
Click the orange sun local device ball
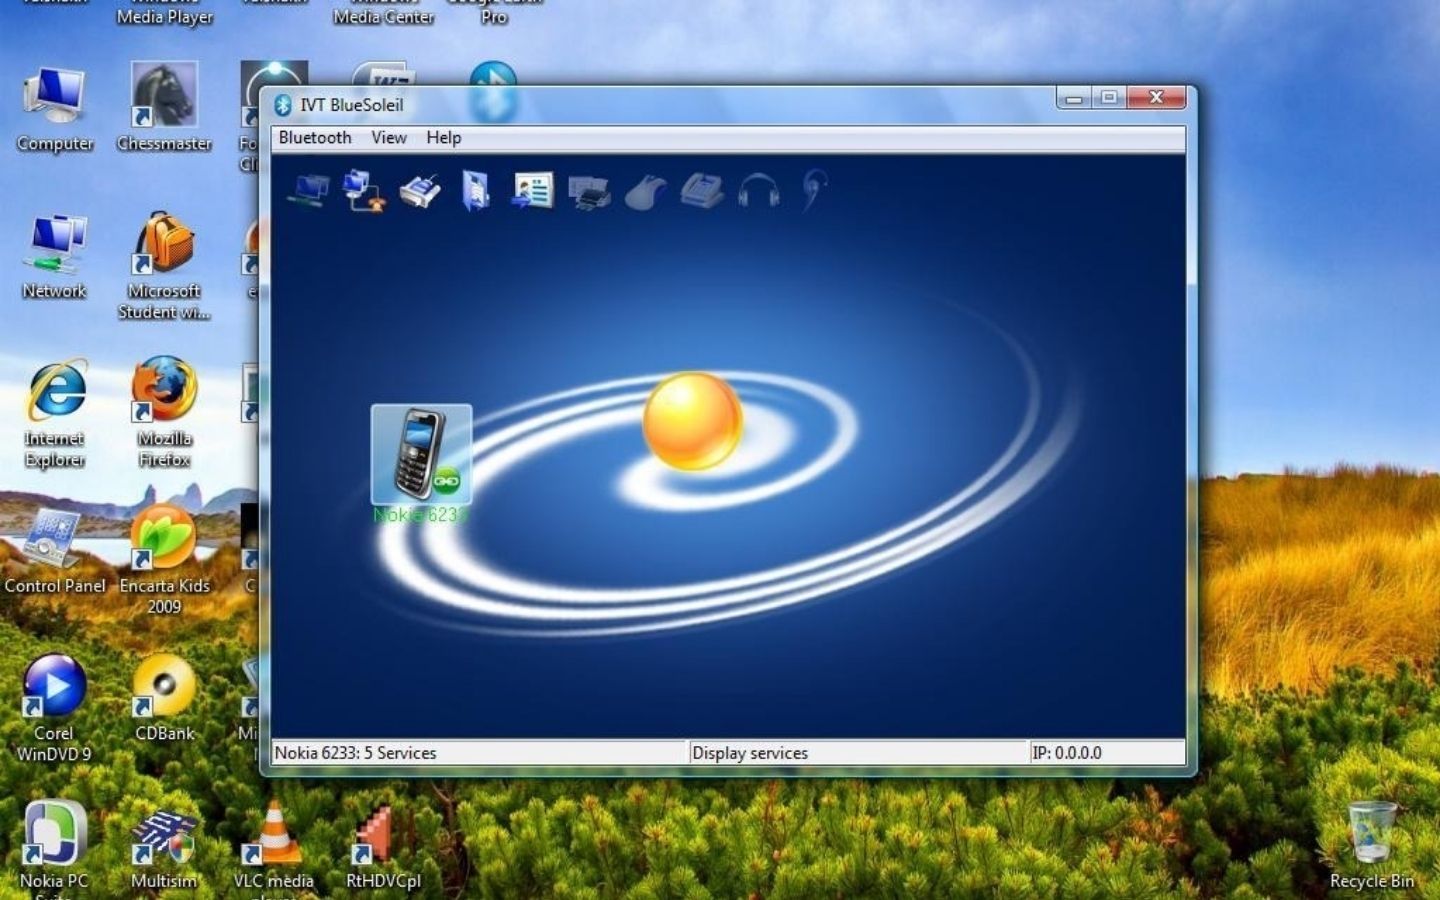[x=692, y=421]
